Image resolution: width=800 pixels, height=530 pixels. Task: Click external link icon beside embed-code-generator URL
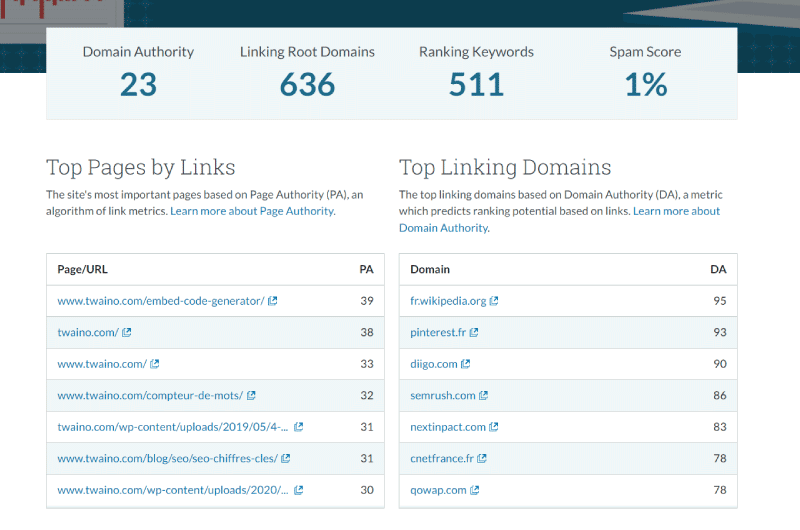(x=273, y=301)
